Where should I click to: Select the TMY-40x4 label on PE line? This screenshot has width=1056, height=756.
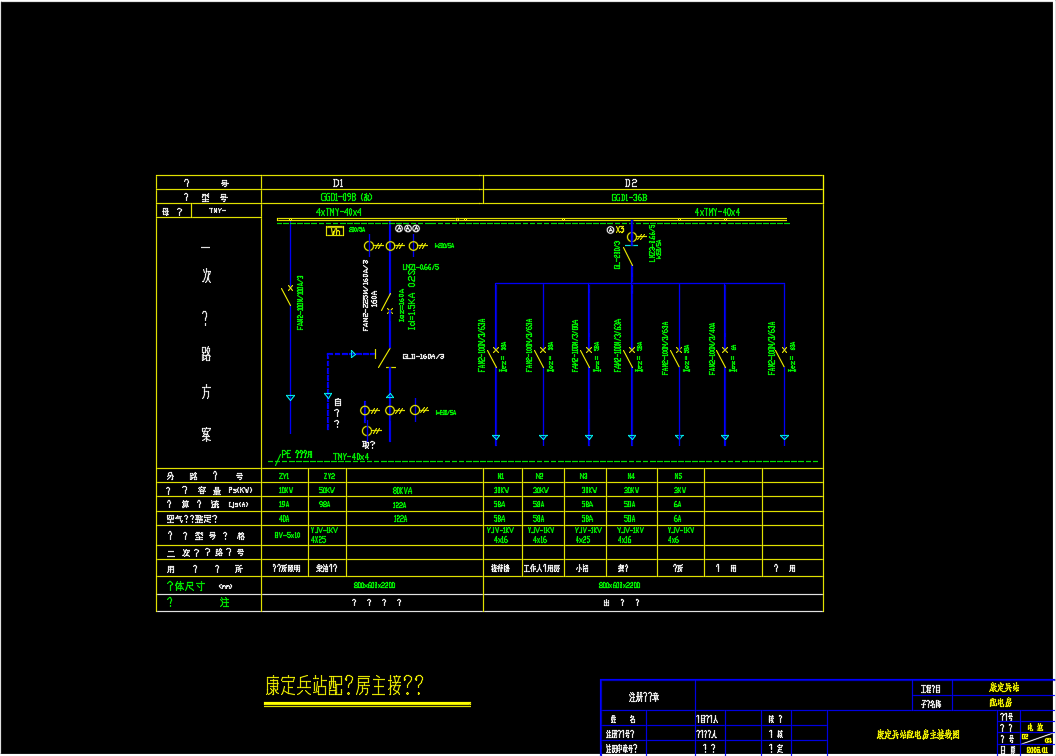click(x=351, y=456)
